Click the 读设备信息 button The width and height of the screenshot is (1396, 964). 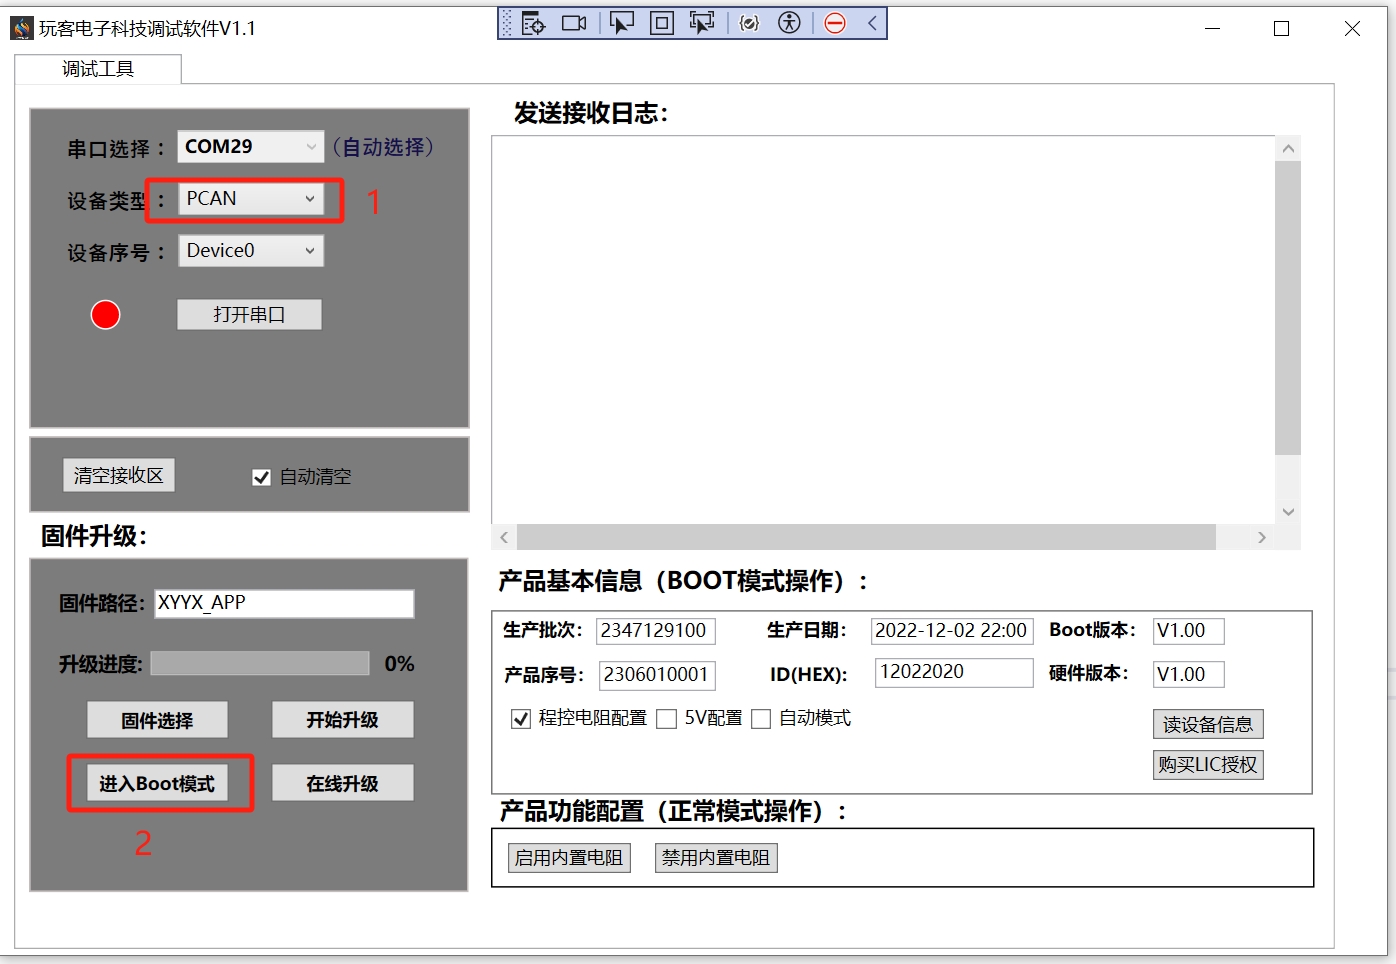click(x=1208, y=724)
